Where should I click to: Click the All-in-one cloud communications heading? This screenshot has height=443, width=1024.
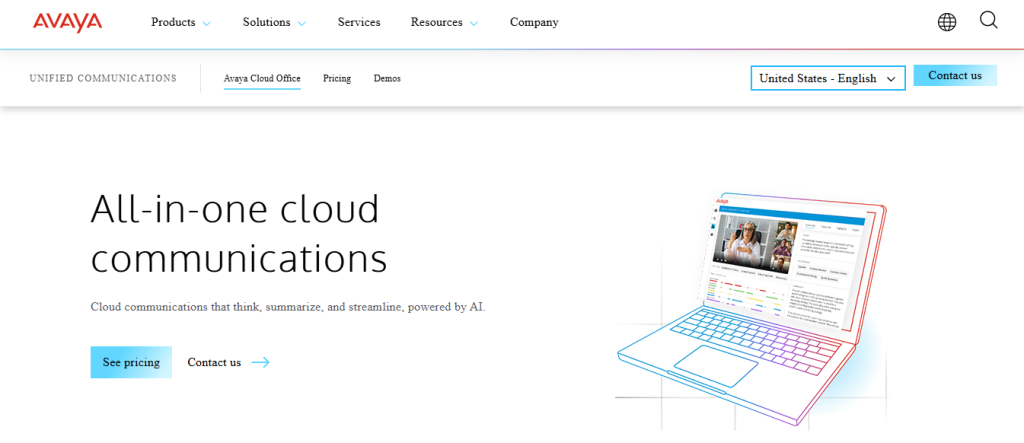point(238,233)
